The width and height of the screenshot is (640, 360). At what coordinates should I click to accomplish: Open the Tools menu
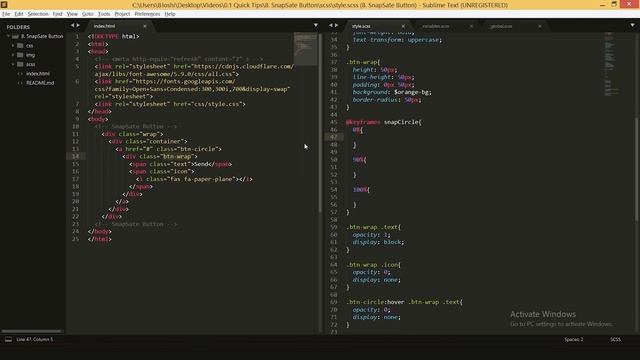tap(104, 14)
